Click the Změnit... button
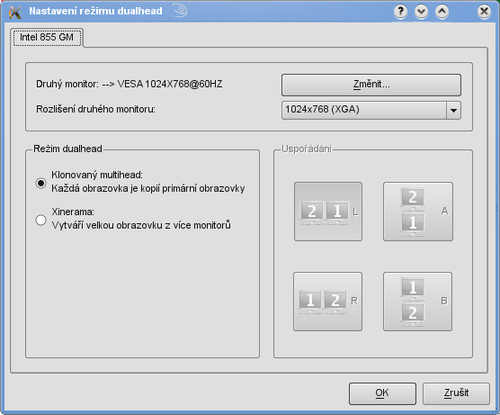This screenshot has height=415, width=500. click(x=371, y=85)
